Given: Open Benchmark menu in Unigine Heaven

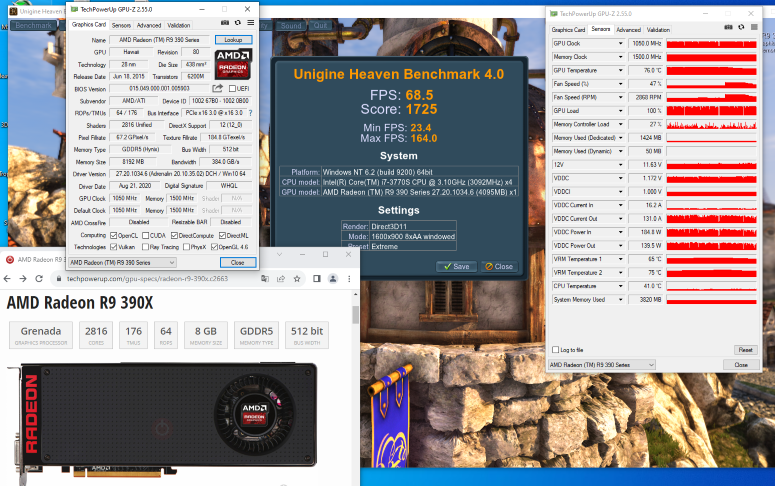Looking at the screenshot, I should (x=33, y=25).
